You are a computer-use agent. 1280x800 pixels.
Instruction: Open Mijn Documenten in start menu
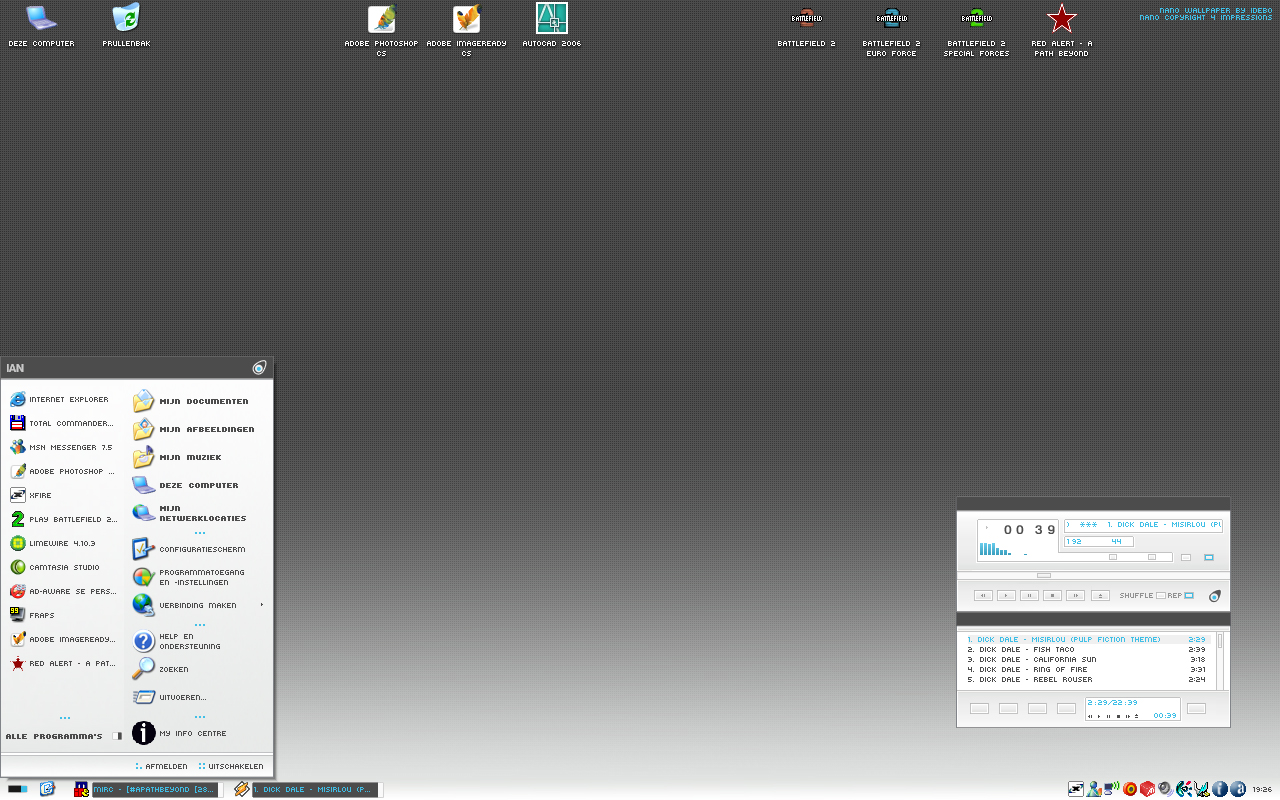tap(203, 401)
